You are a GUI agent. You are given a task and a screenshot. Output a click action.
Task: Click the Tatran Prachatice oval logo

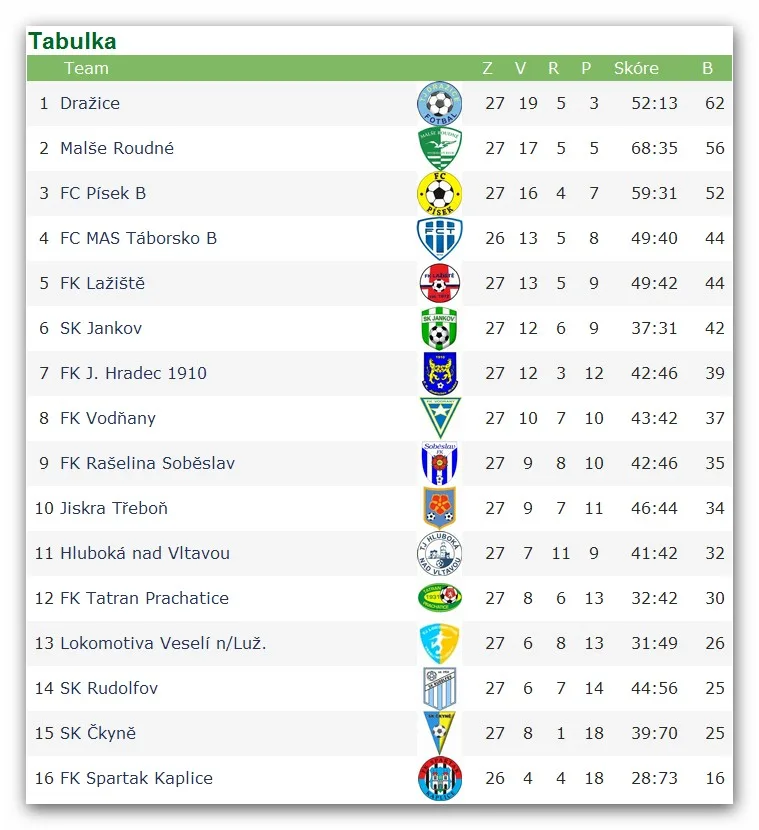439,598
